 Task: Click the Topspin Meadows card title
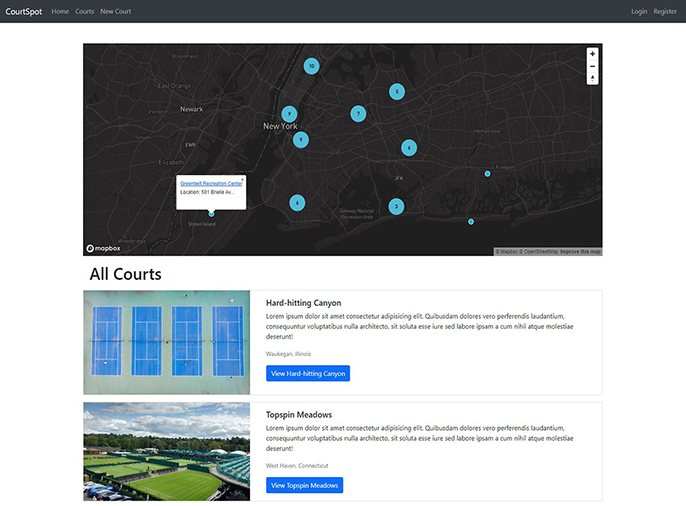click(299, 415)
